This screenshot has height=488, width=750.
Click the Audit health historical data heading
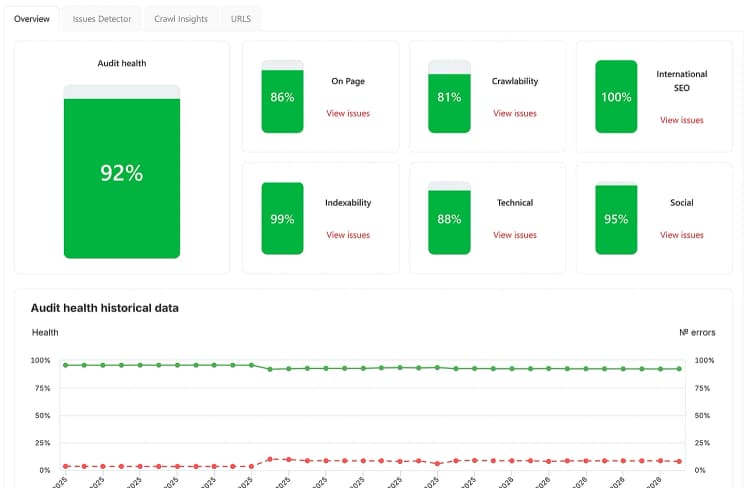point(105,308)
